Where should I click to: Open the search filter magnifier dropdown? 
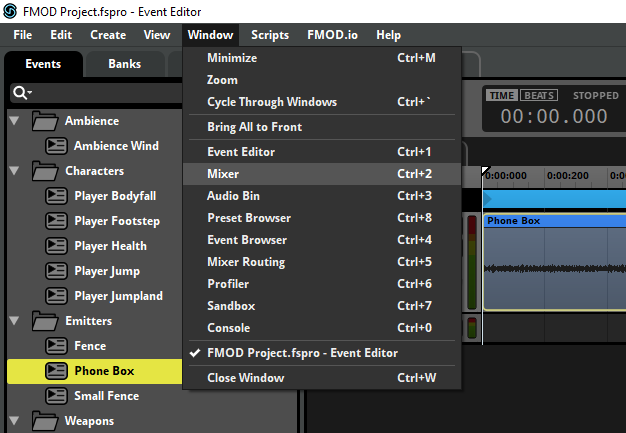22,93
